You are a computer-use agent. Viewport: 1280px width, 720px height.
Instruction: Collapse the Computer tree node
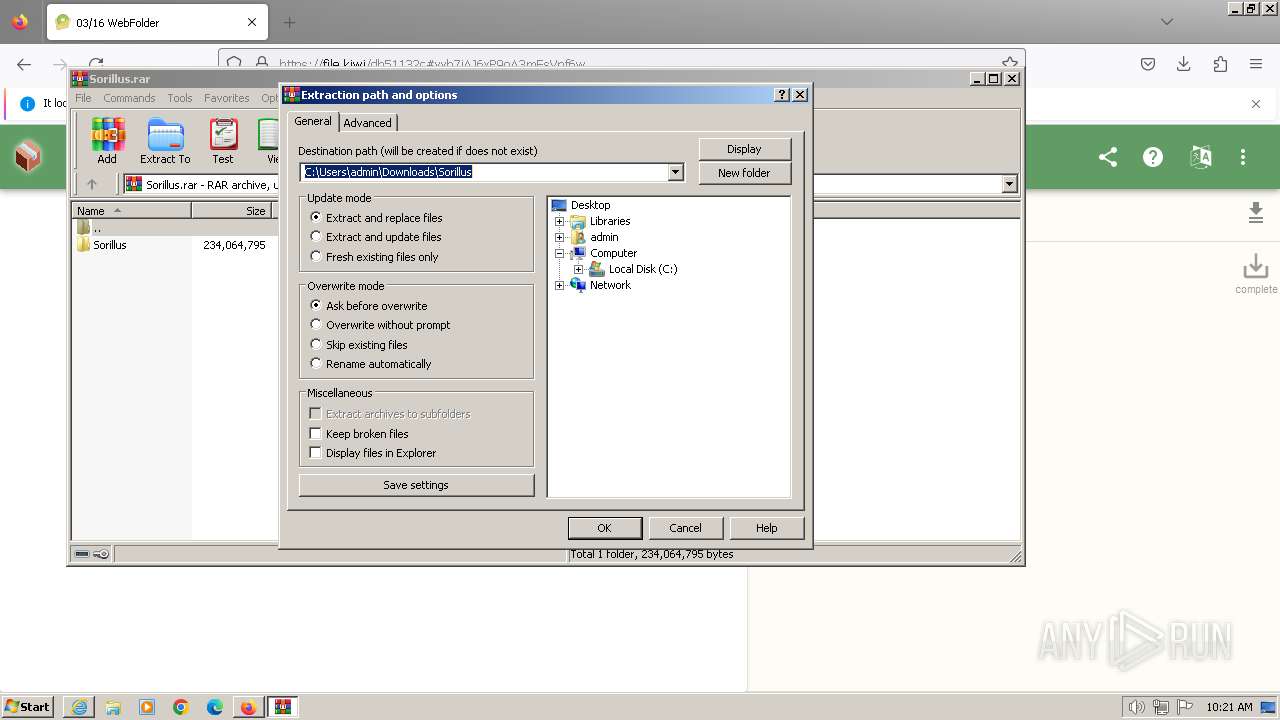coord(560,253)
